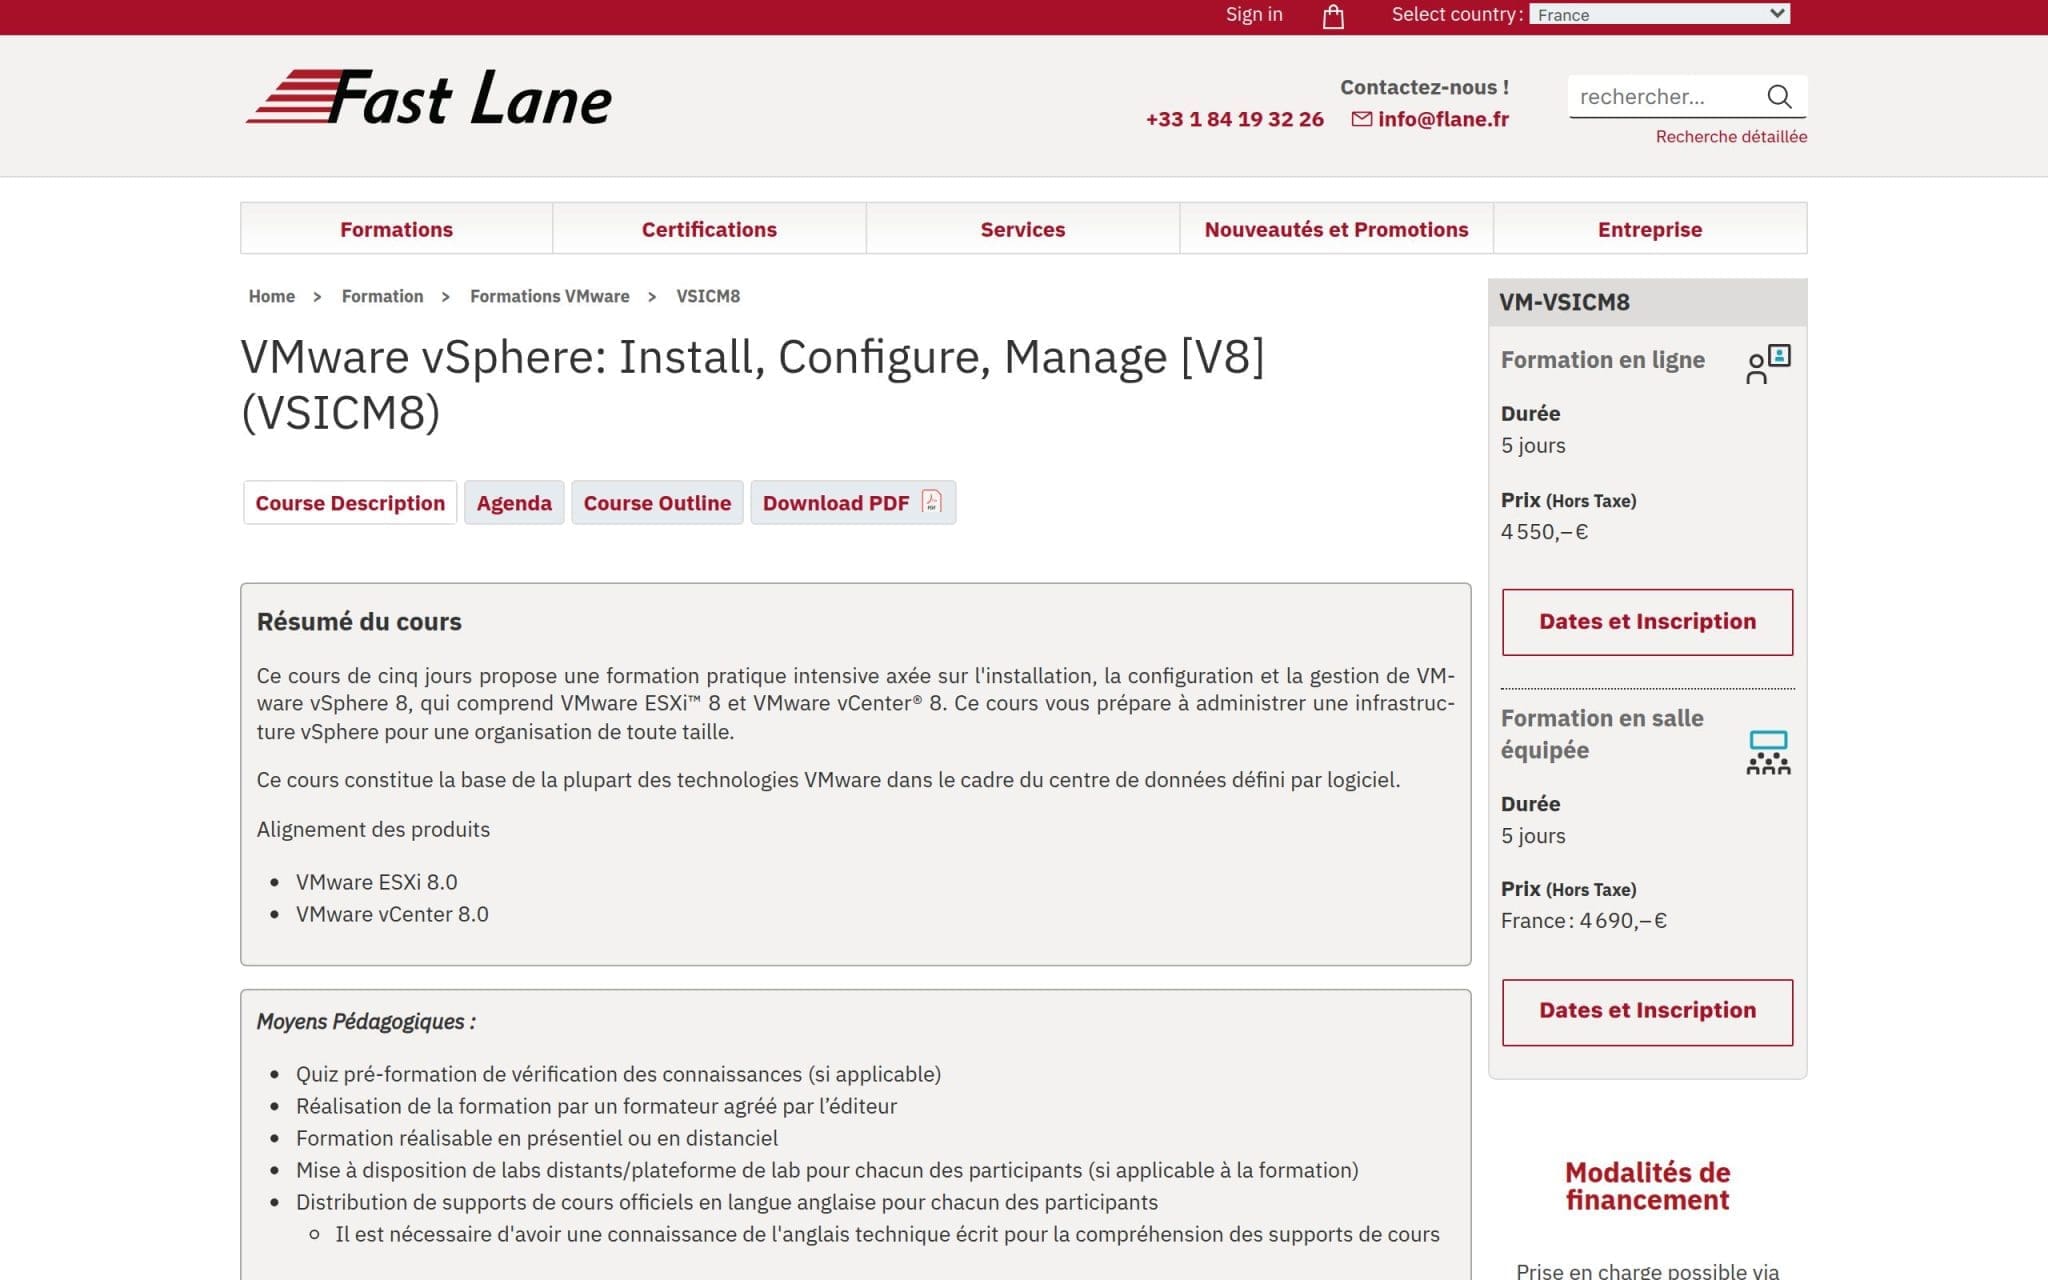The width and height of the screenshot is (2048, 1280).
Task: Switch to Course Description tab
Action: [350, 503]
